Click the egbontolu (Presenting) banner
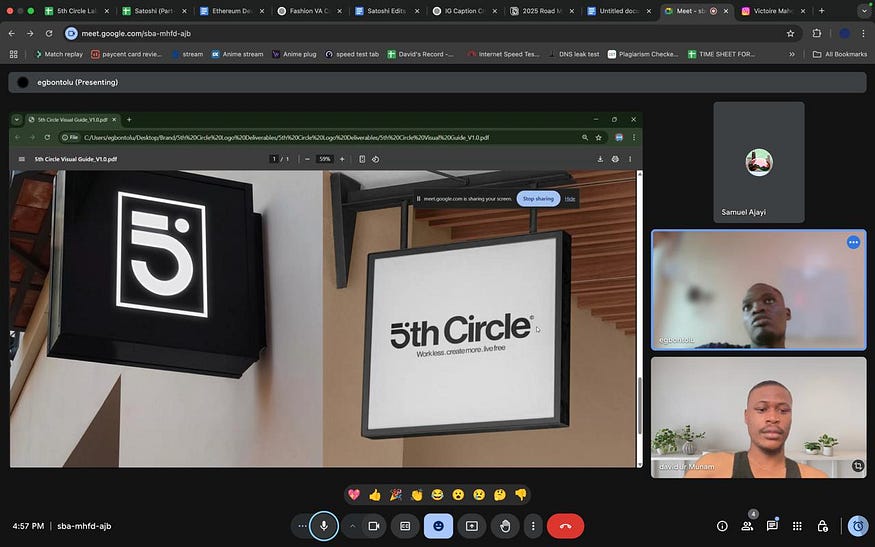Screen dimensions: 875x547 (x=438, y=82)
